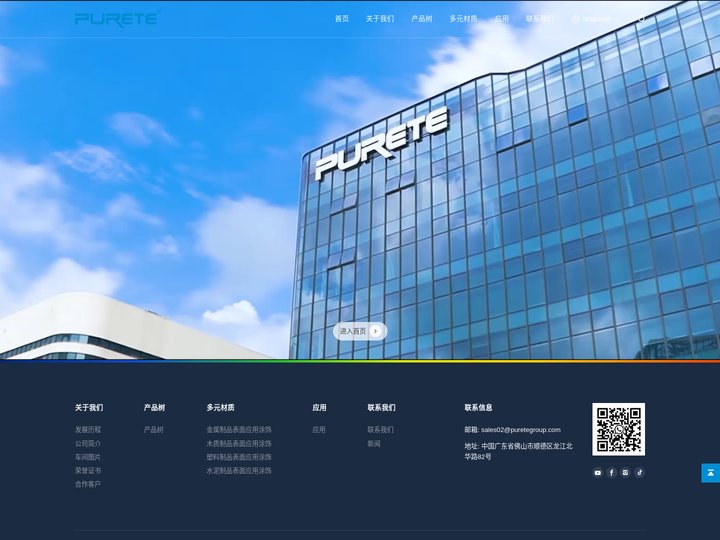This screenshot has height=540, width=720.
Task: Open the YouTube social link
Action: [597, 472]
